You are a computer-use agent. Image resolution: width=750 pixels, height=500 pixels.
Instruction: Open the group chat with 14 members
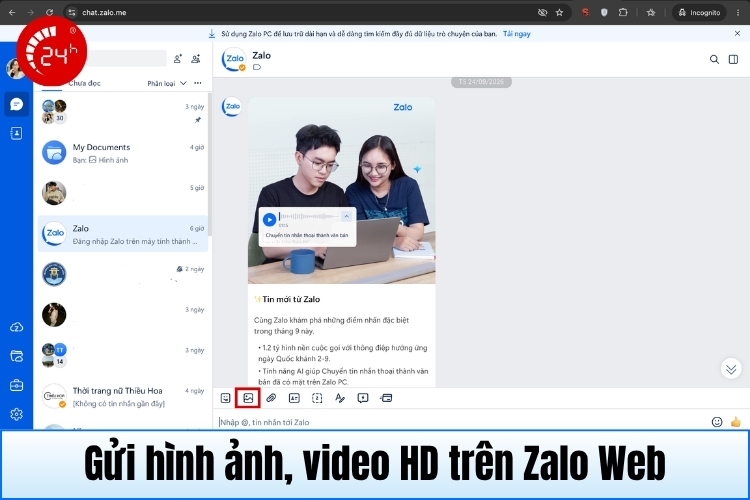123,356
